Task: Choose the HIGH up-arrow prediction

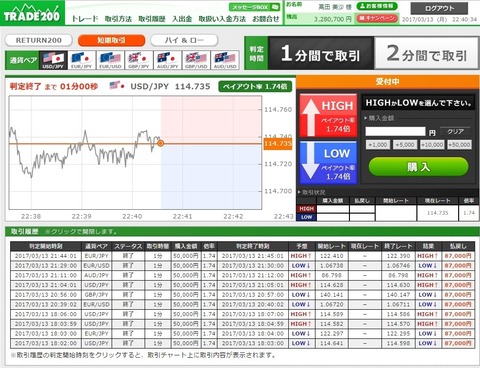Action: pyautogui.click(x=328, y=116)
